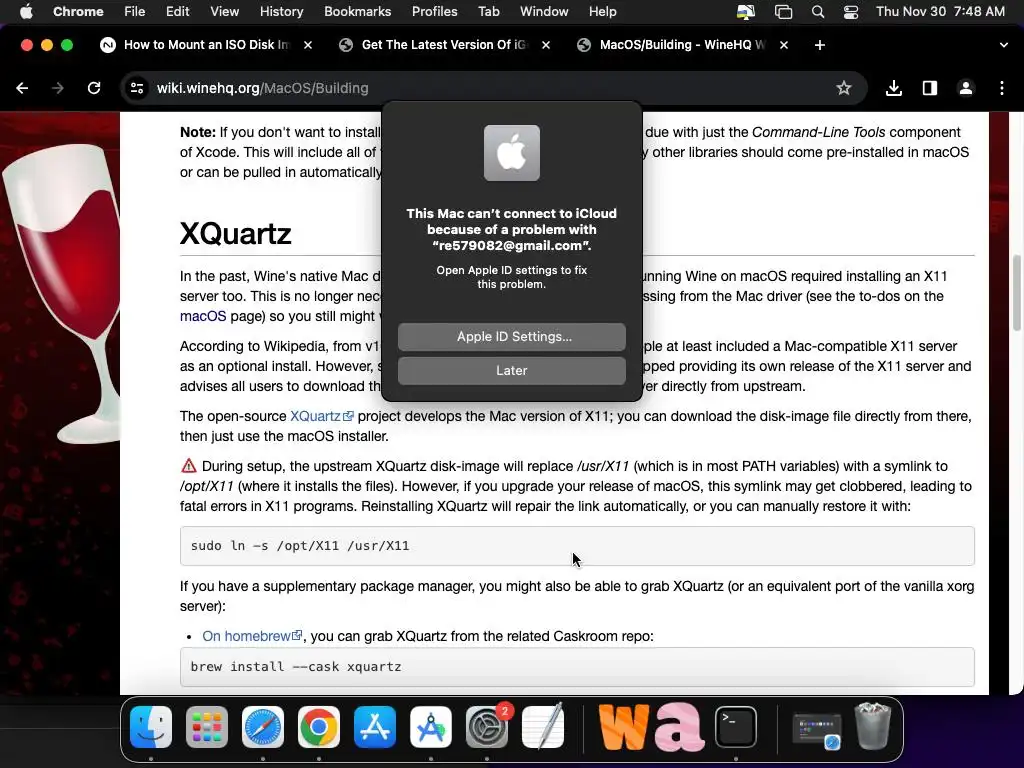Image resolution: width=1024 pixels, height=768 pixels.
Task: Open the Chrome application menu
Action: point(78,11)
